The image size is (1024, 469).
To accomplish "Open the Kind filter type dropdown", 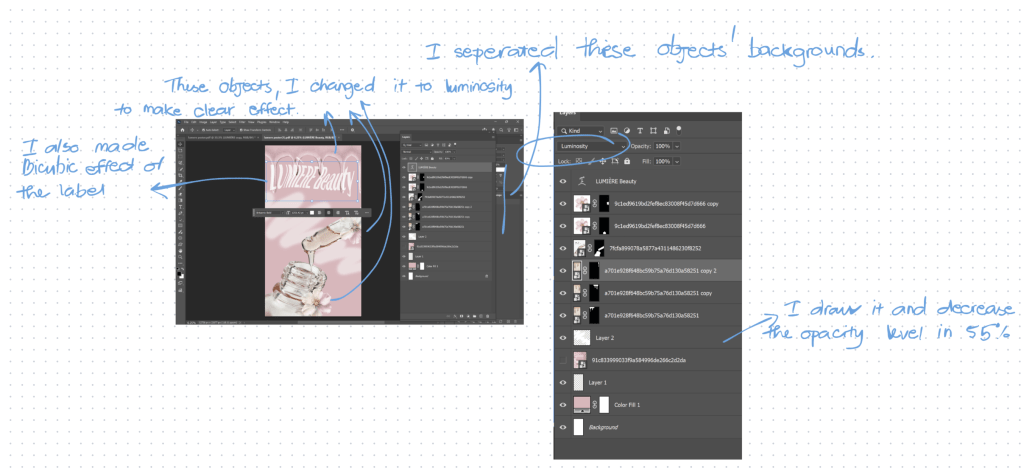I will click(x=580, y=130).
